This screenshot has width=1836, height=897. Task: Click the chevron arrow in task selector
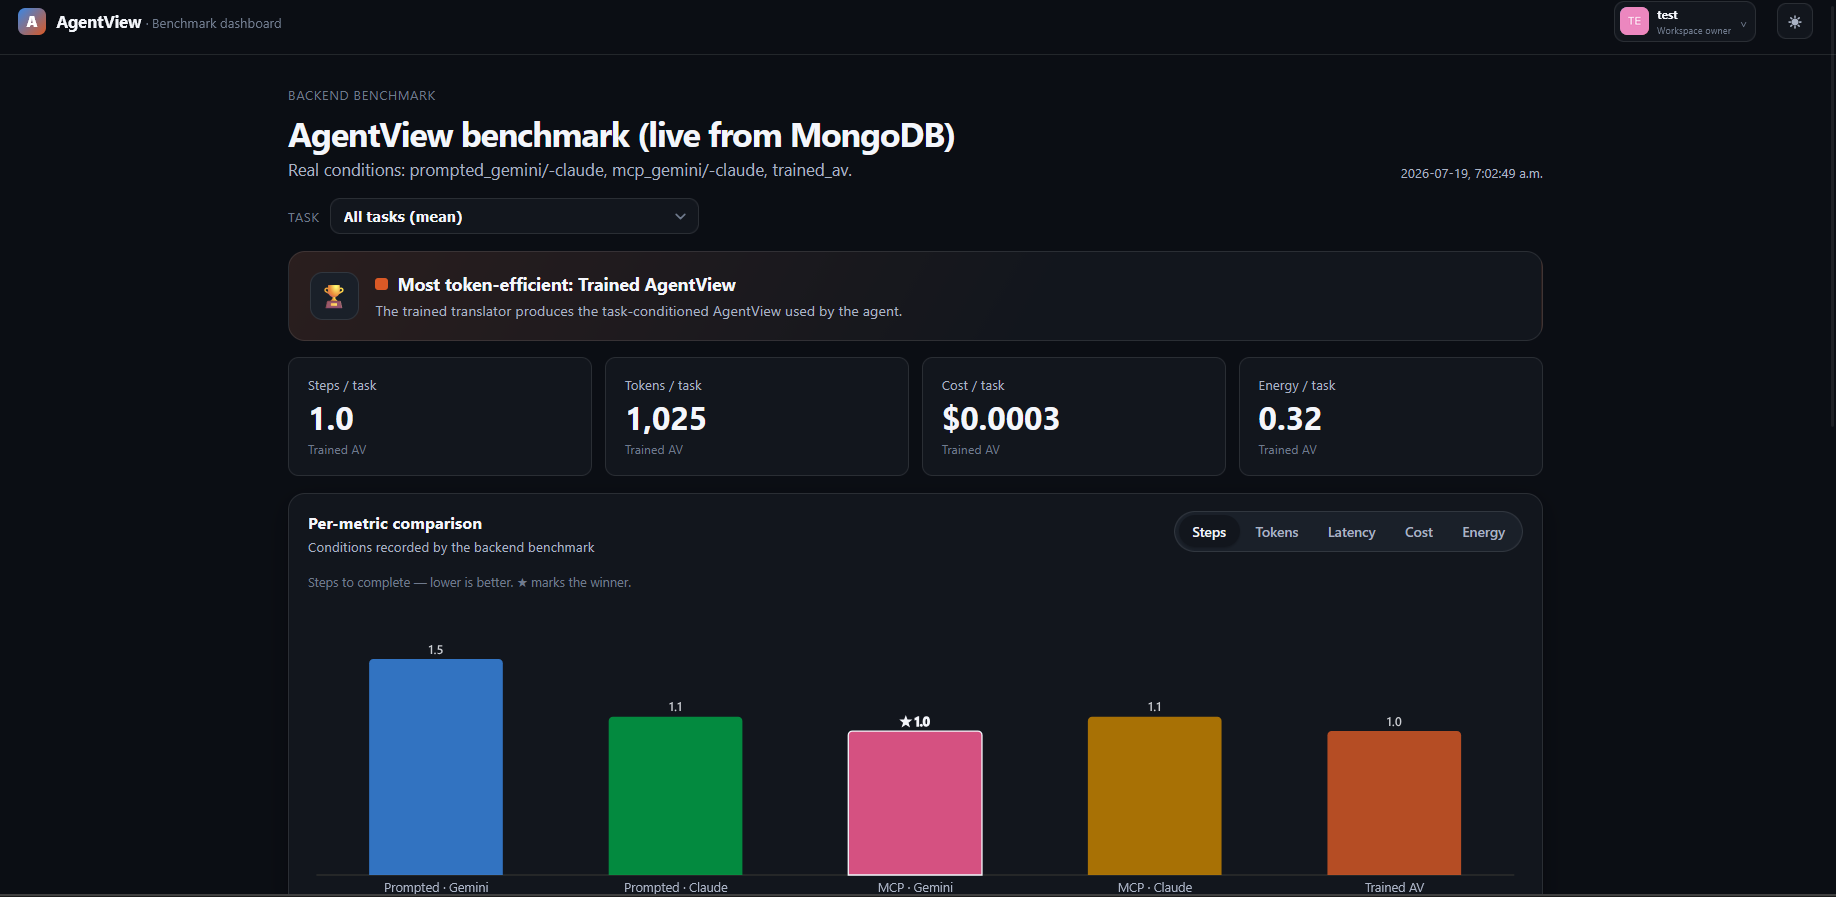tap(680, 216)
